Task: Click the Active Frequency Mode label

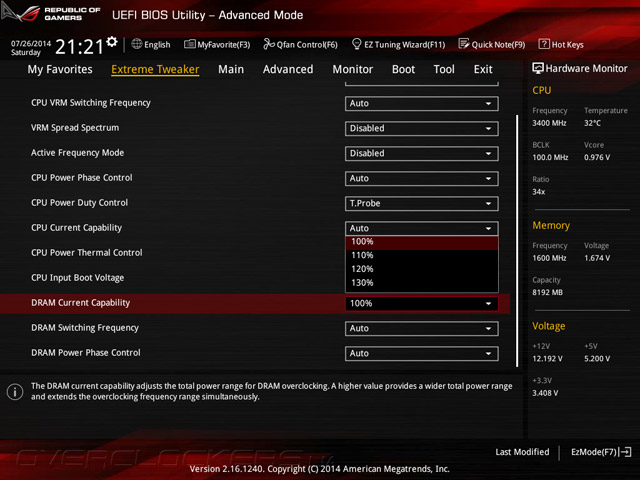Action: (x=78, y=153)
